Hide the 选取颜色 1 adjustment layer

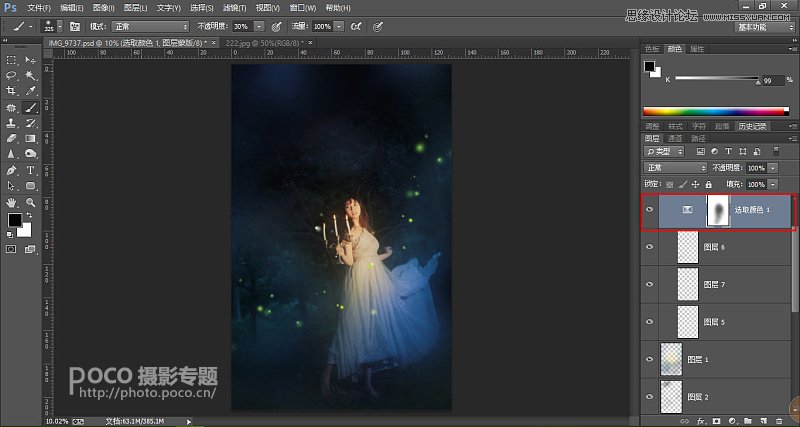coord(651,211)
